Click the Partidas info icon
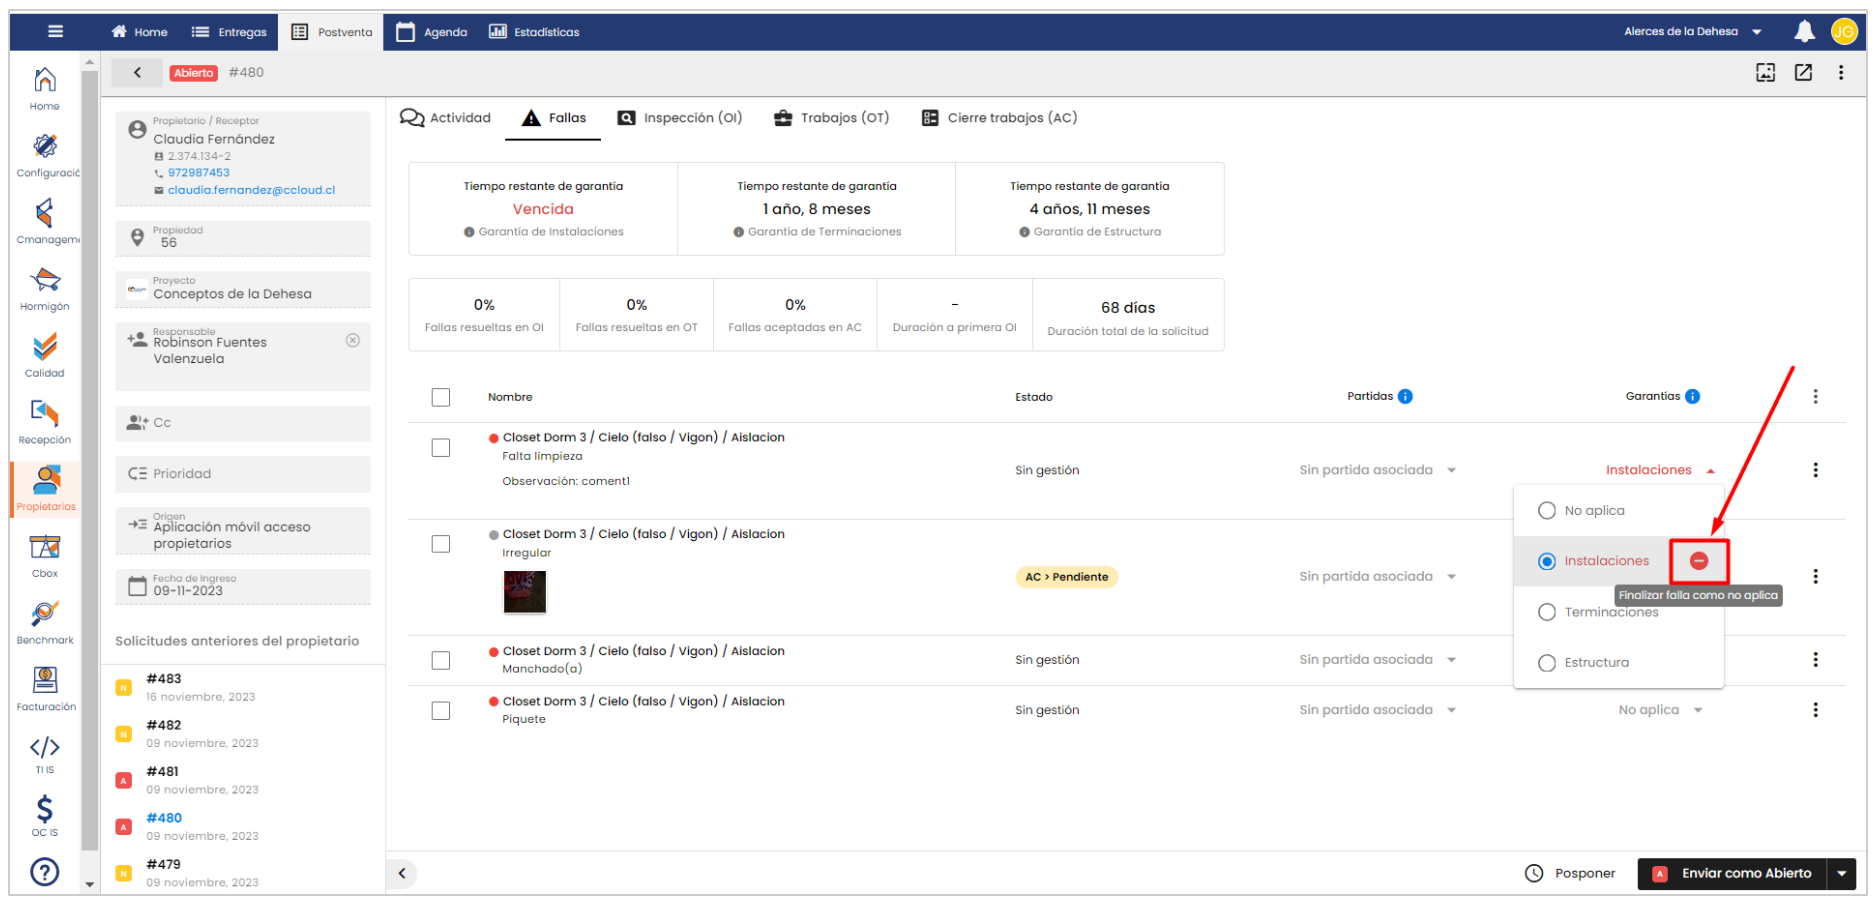Screen dimensions: 1876x902 (1405, 396)
